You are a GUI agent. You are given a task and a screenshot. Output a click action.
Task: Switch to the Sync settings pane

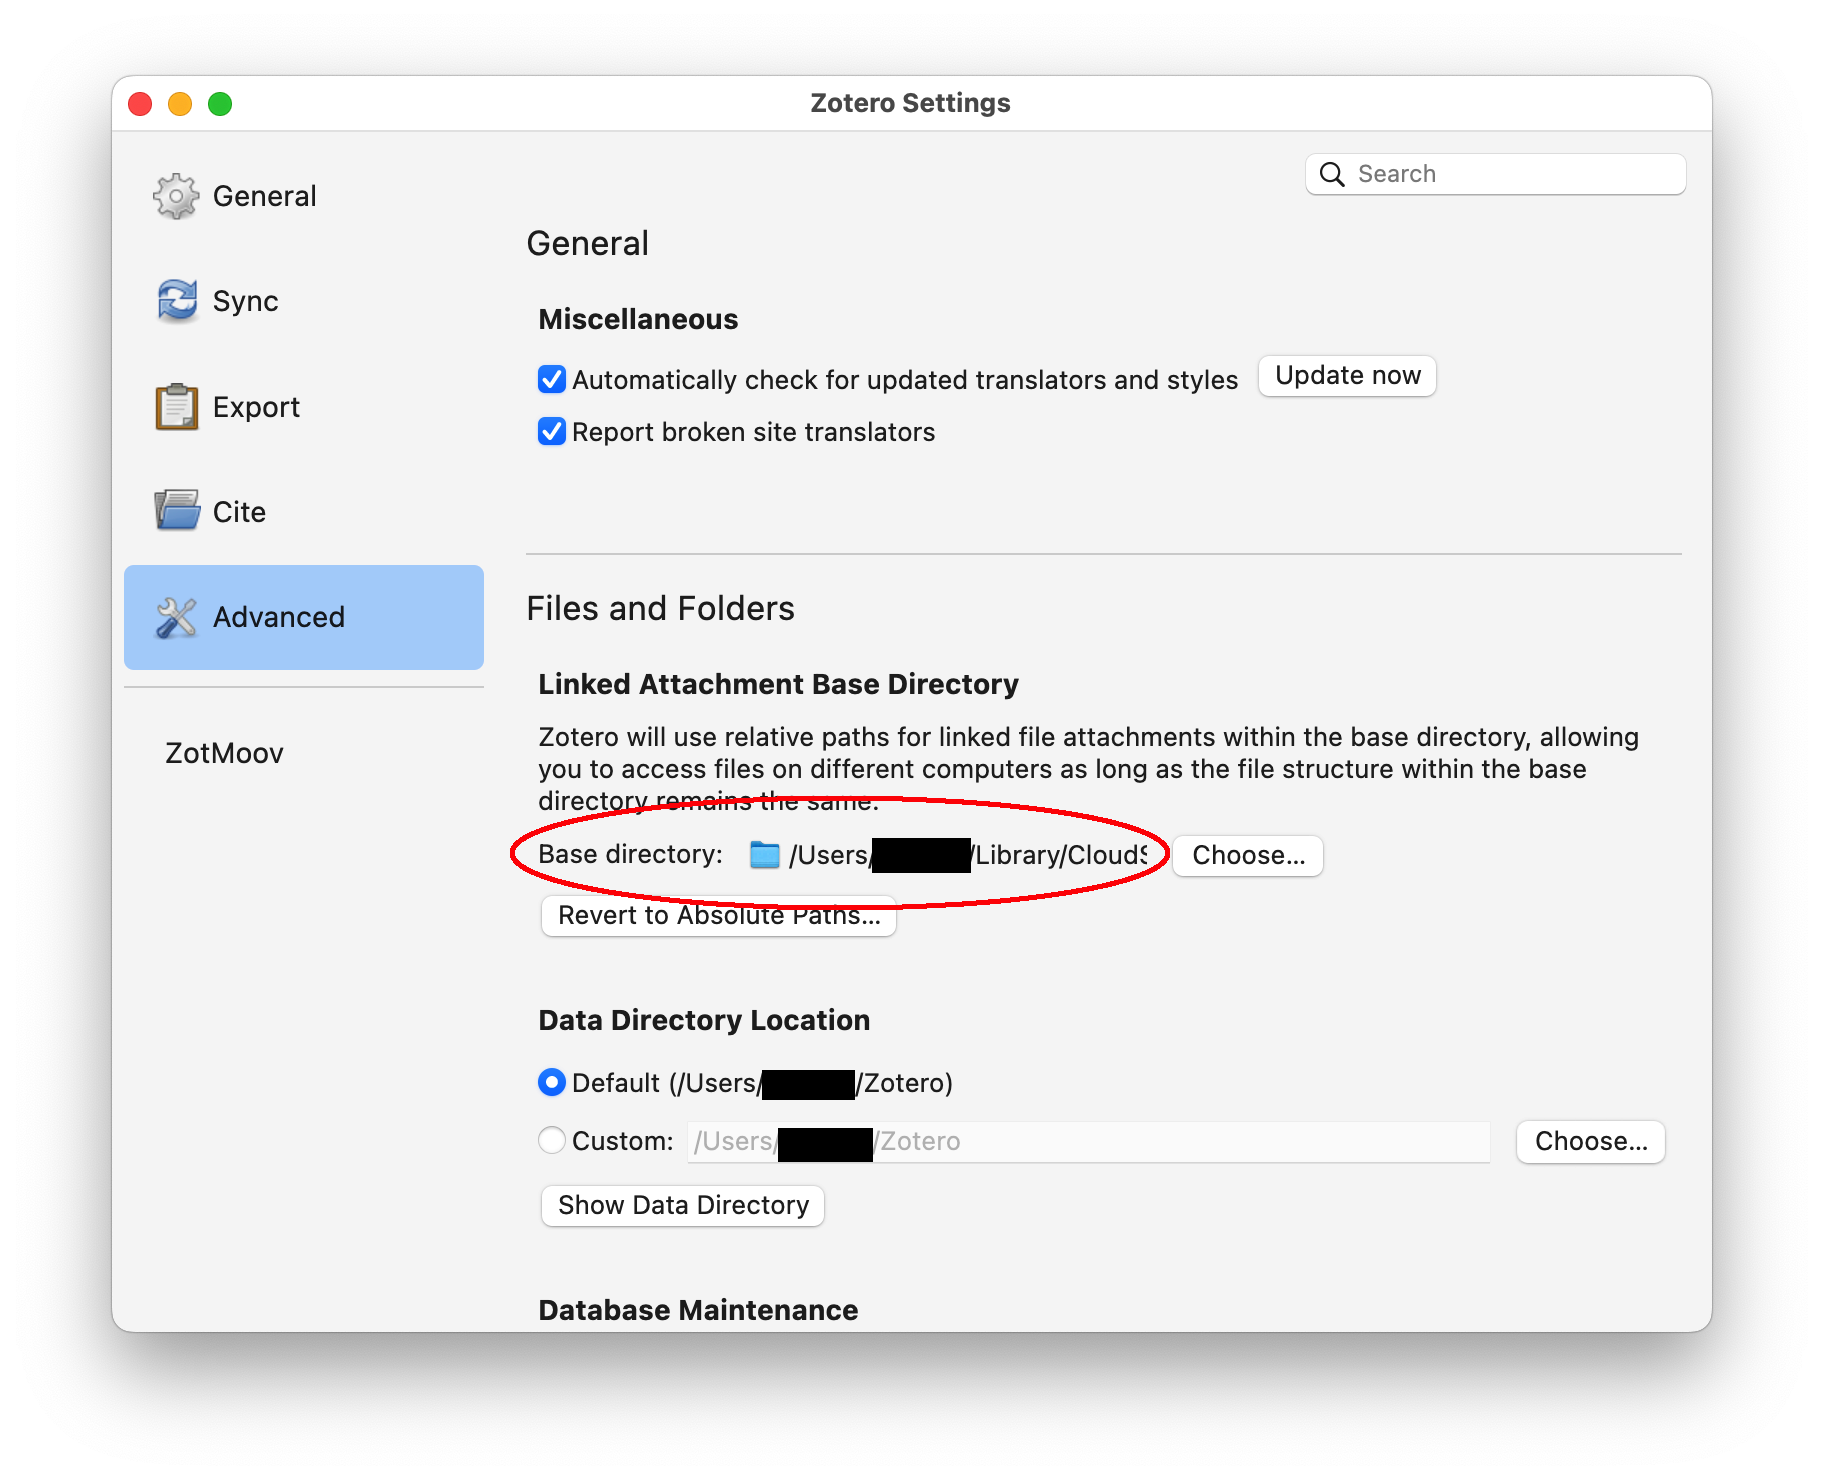[304, 301]
